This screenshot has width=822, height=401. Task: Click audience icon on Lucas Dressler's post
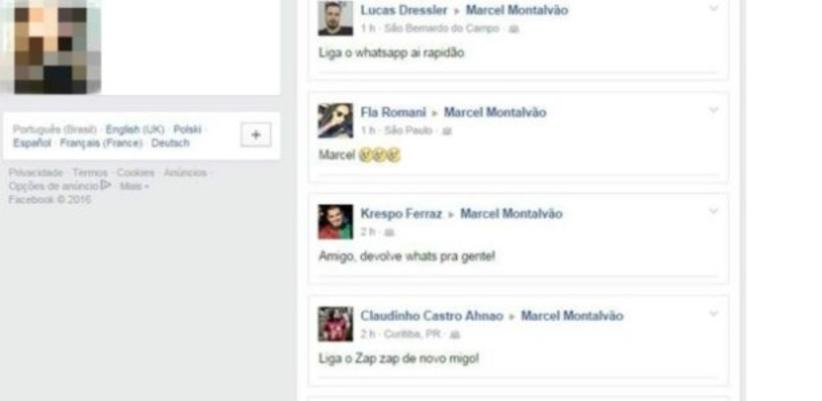pos(514,29)
